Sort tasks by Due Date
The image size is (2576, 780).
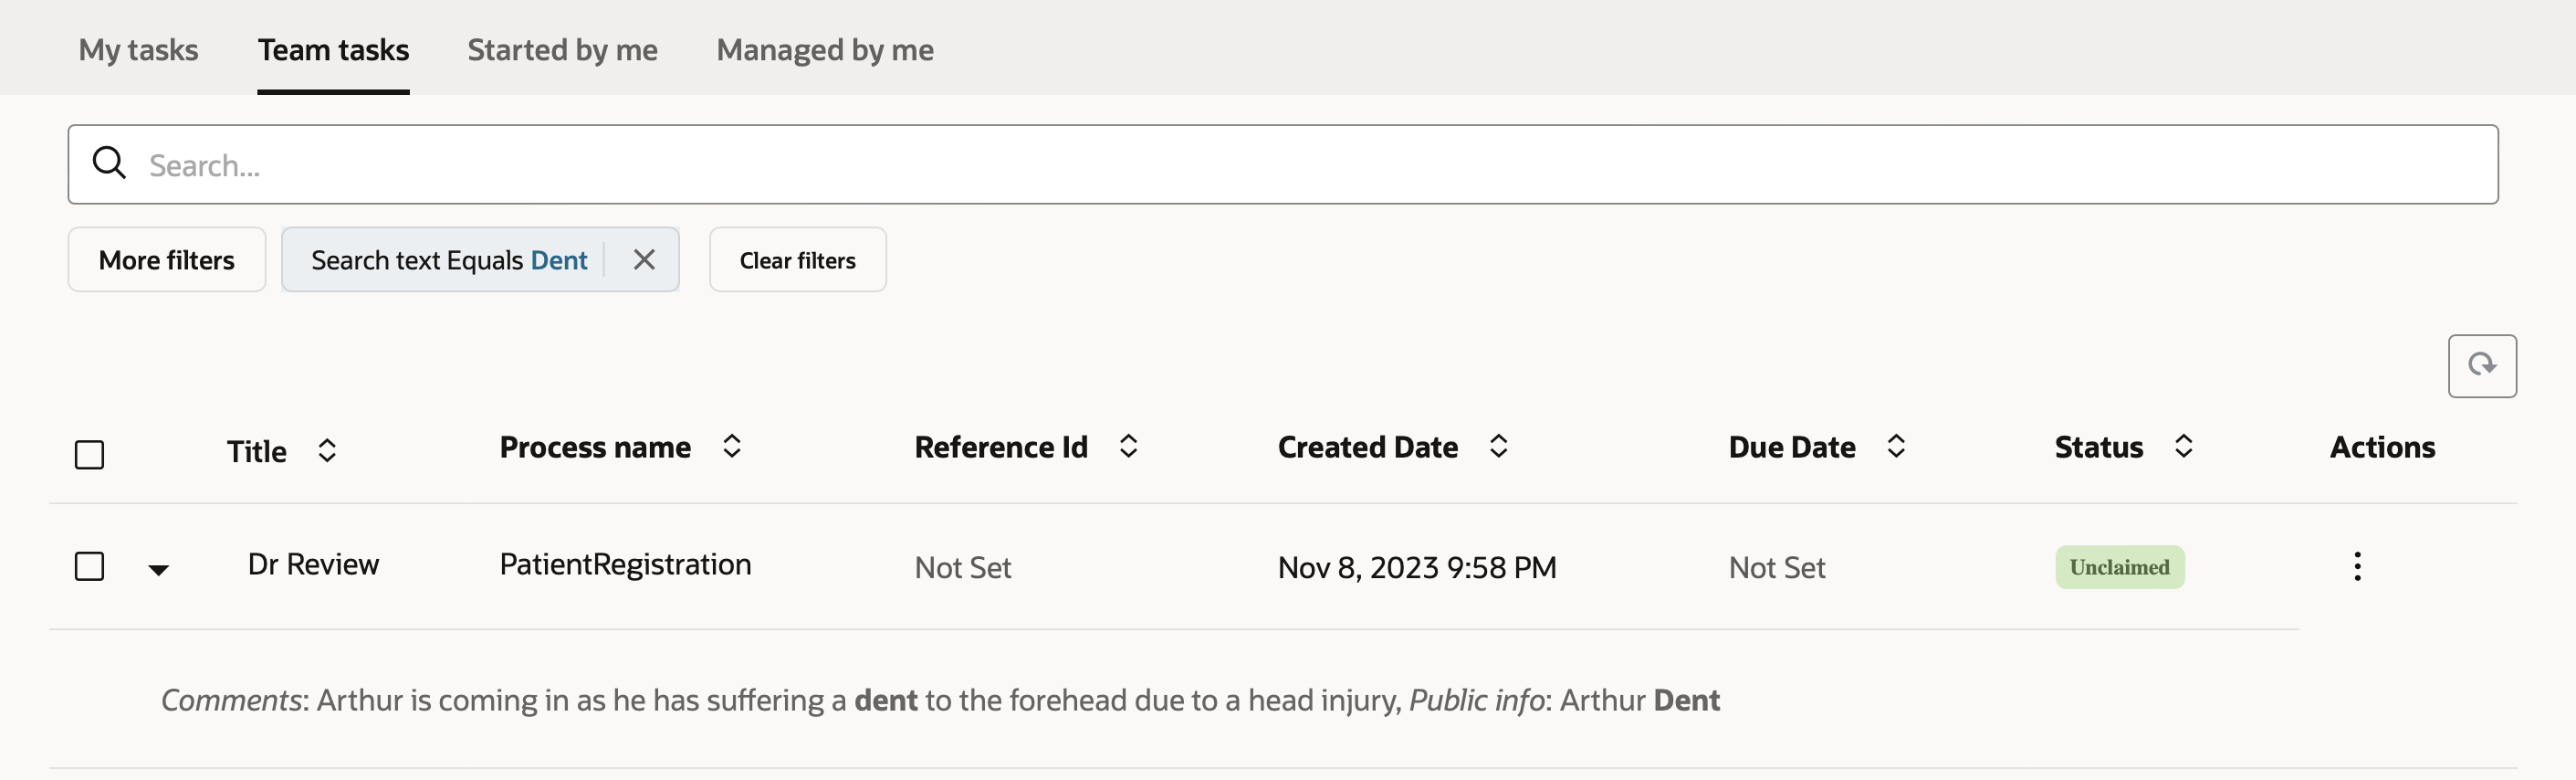click(1895, 447)
